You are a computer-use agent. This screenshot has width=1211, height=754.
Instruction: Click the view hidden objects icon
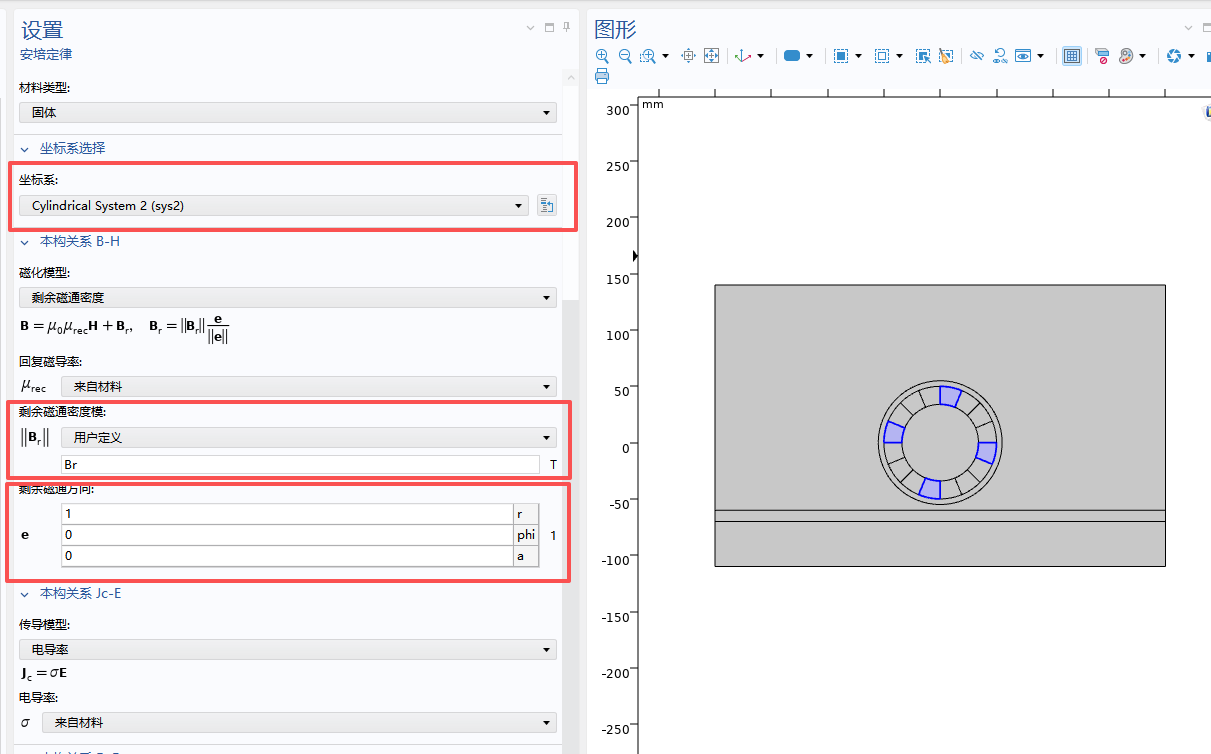pyautogui.click(x=1023, y=56)
